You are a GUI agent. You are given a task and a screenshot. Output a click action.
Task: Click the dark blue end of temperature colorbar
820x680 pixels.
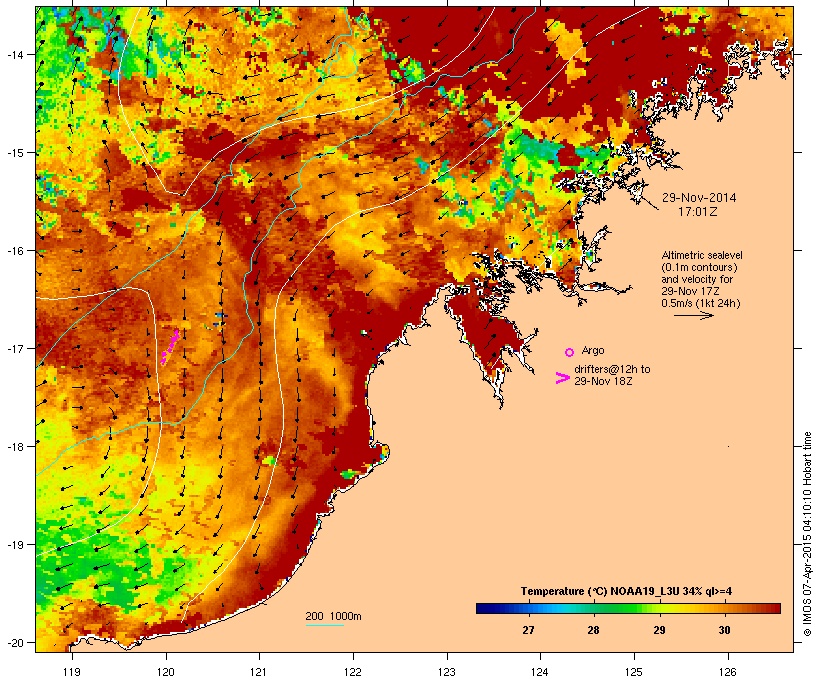(x=484, y=608)
